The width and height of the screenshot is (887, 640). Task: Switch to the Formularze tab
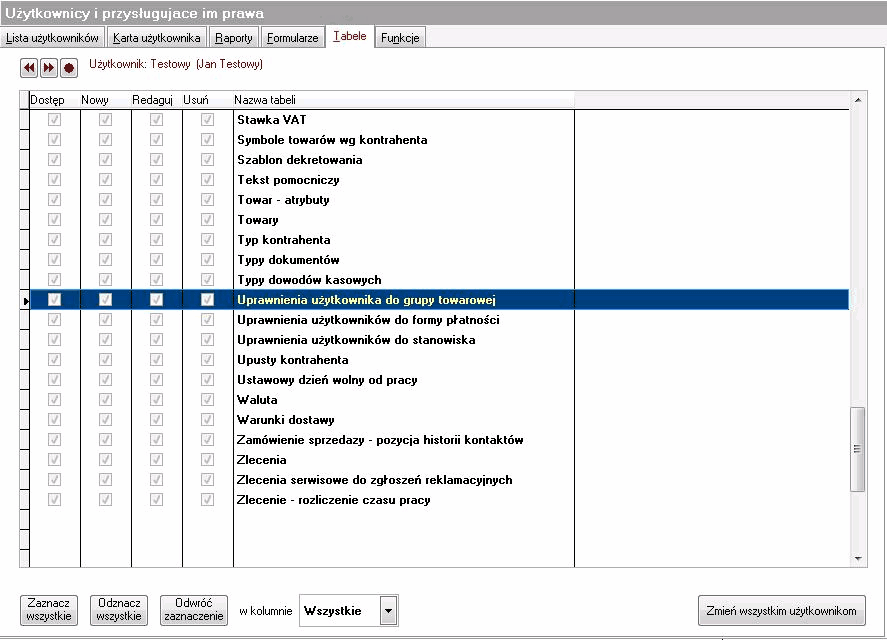(x=292, y=38)
